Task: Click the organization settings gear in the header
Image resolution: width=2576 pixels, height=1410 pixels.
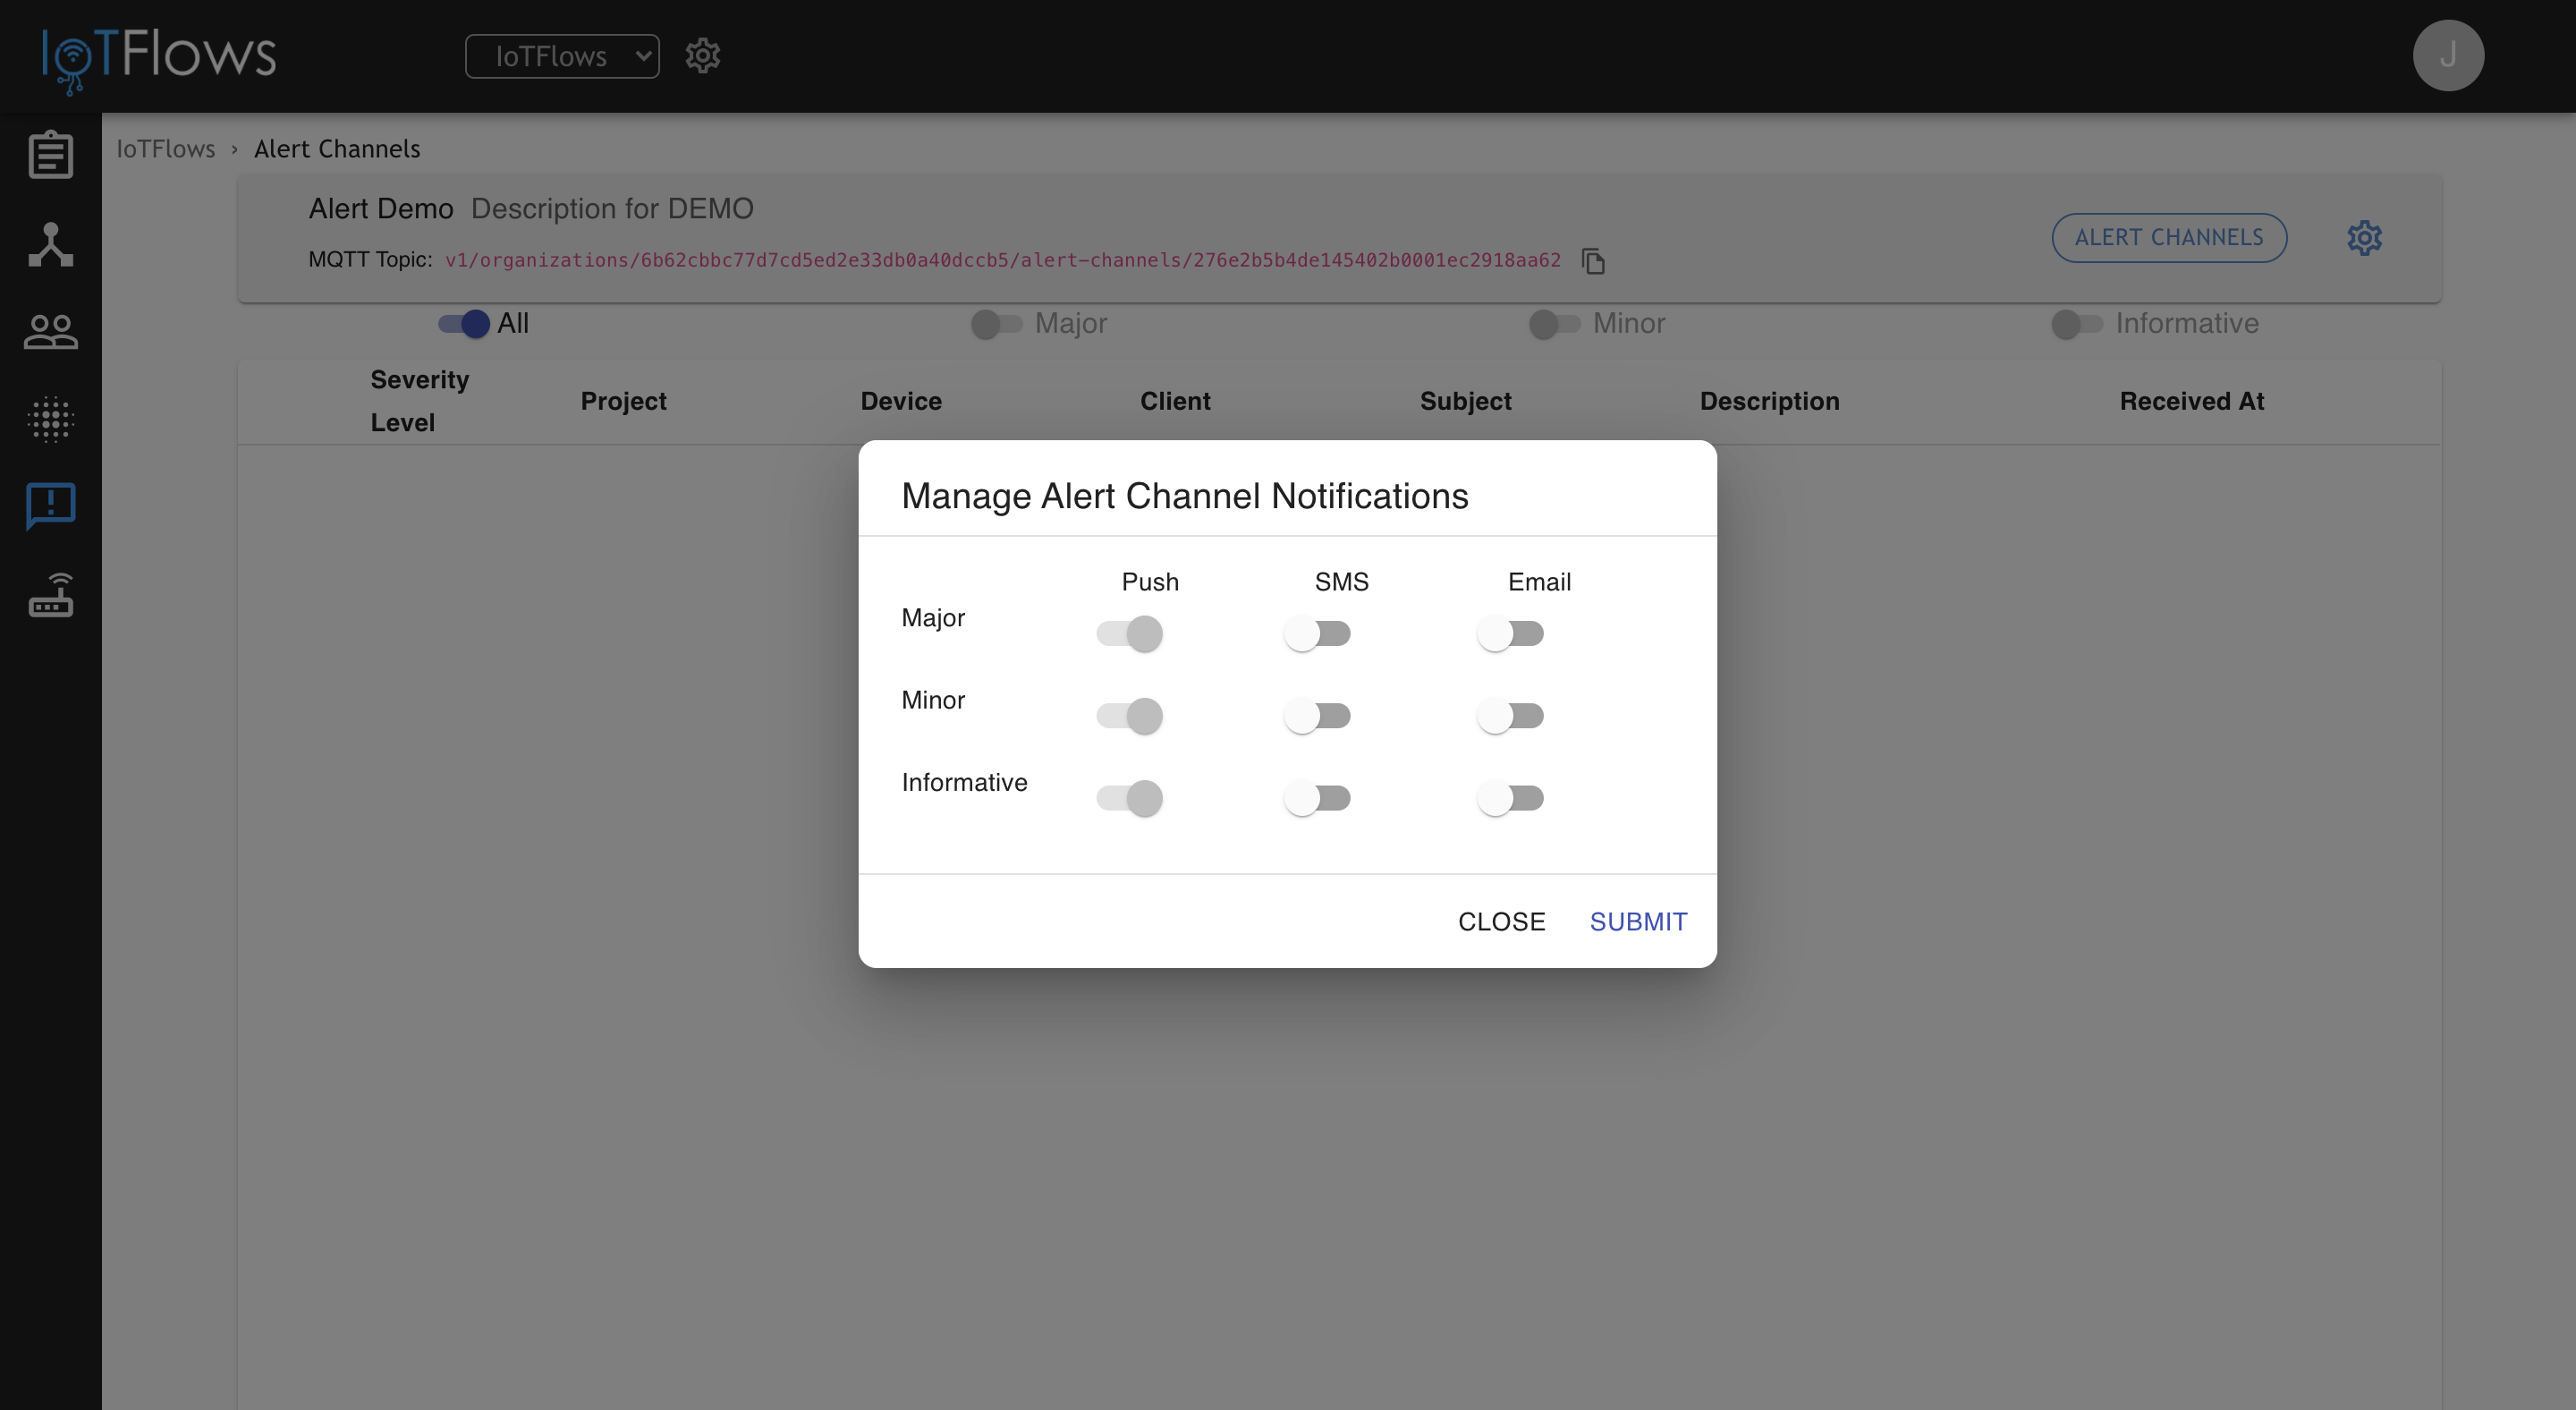Action: [x=702, y=56]
